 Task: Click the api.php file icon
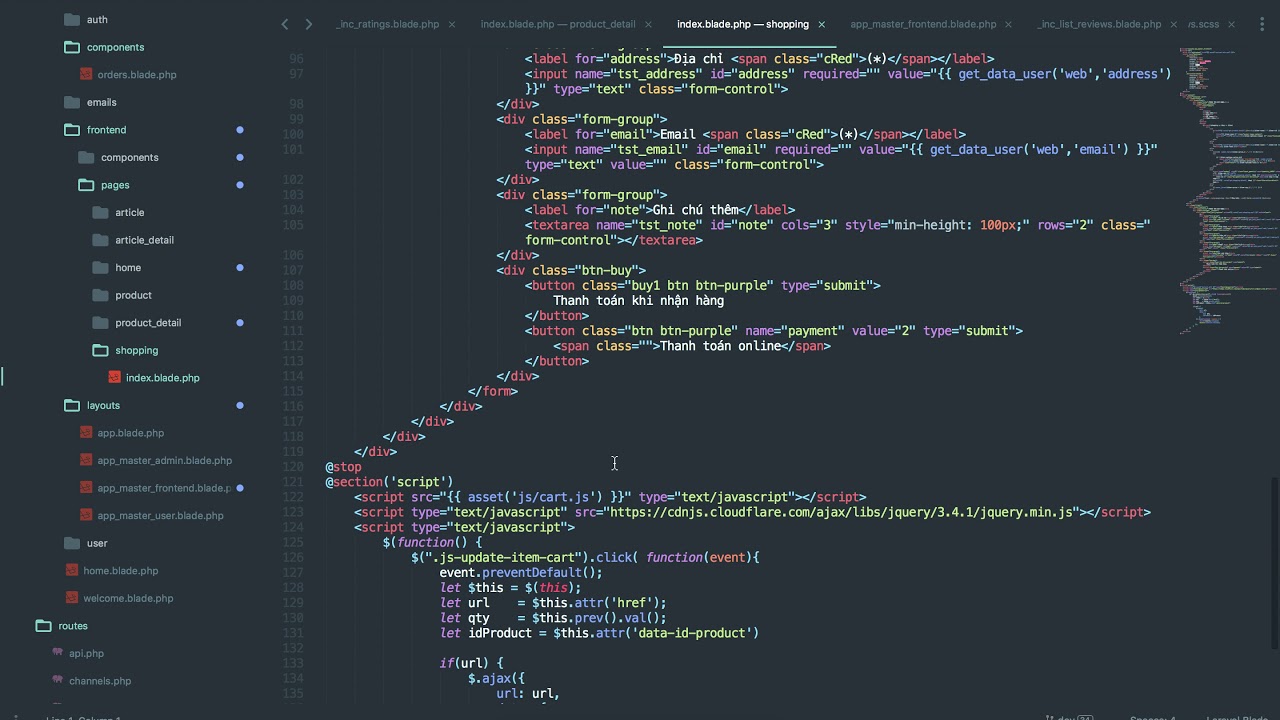(58, 653)
